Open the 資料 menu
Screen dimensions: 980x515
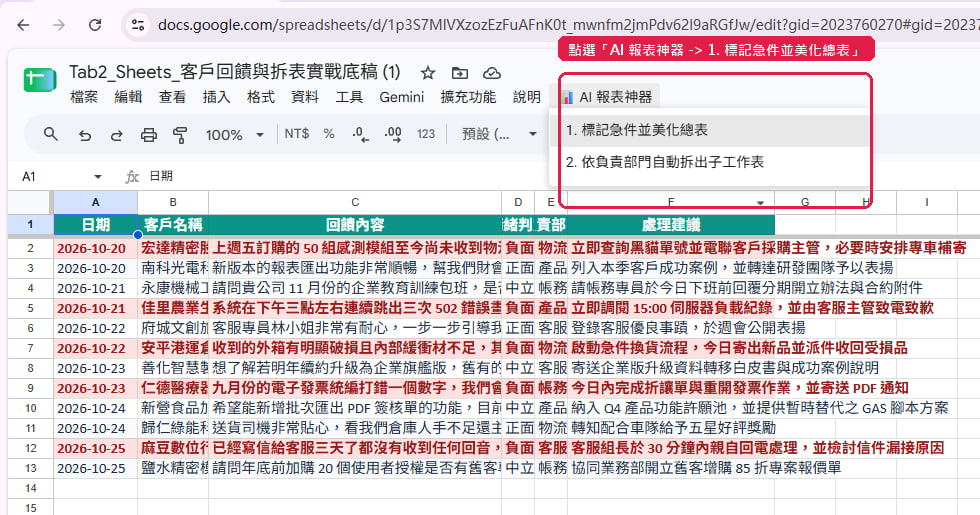pos(305,97)
